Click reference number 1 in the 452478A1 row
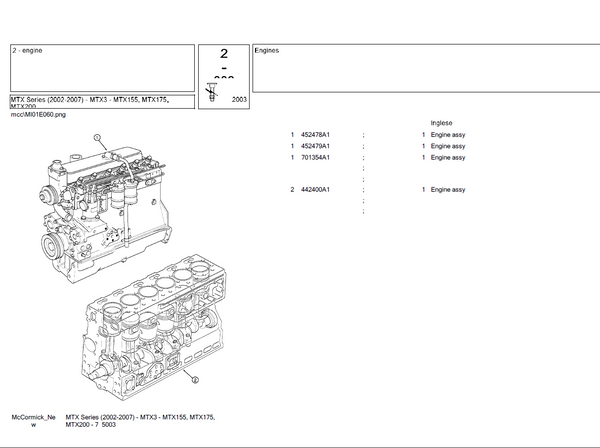The image size is (600, 448). point(292,135)
